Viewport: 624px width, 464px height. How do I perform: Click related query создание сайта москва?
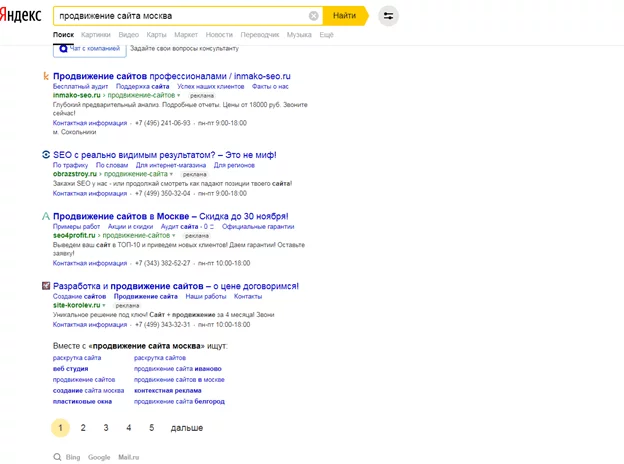click(88, 390)
